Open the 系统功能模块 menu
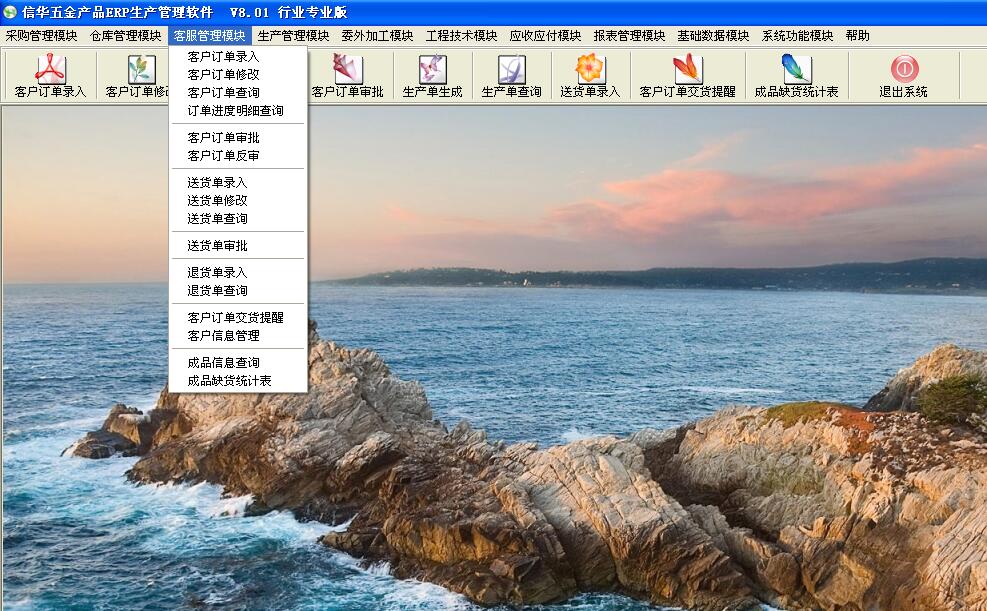 (797, 36)
